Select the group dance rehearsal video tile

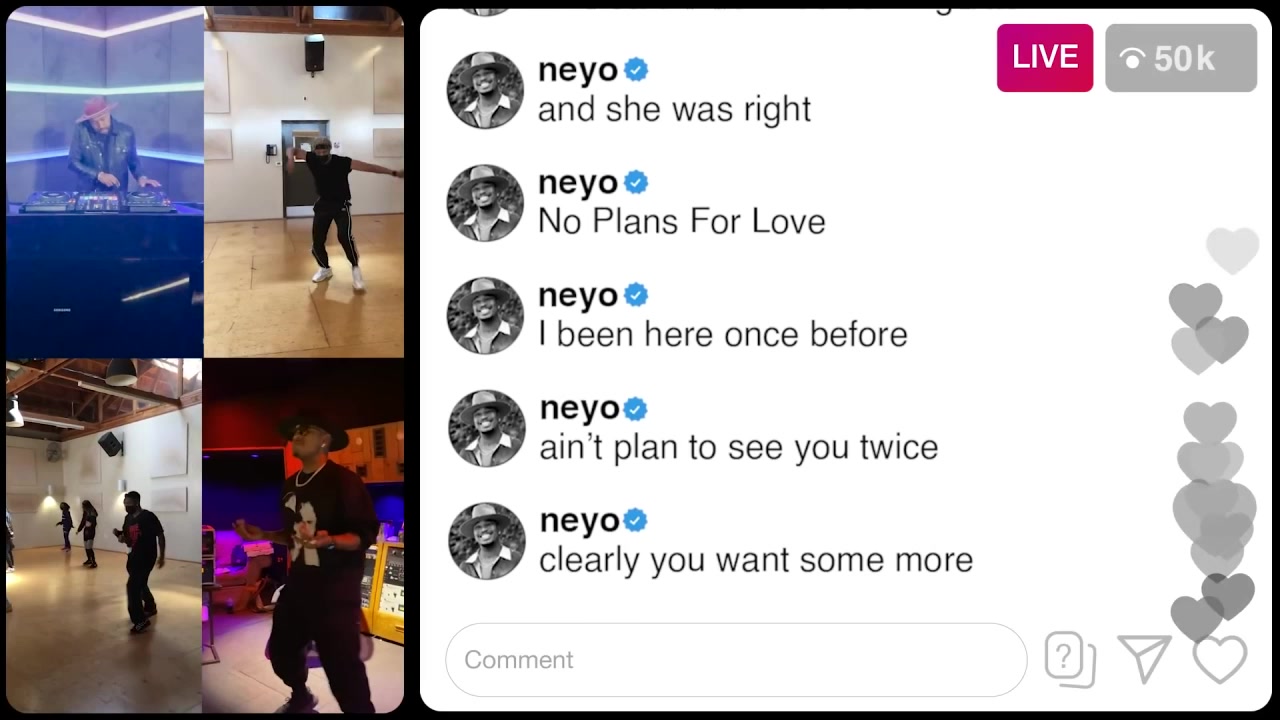104,534
